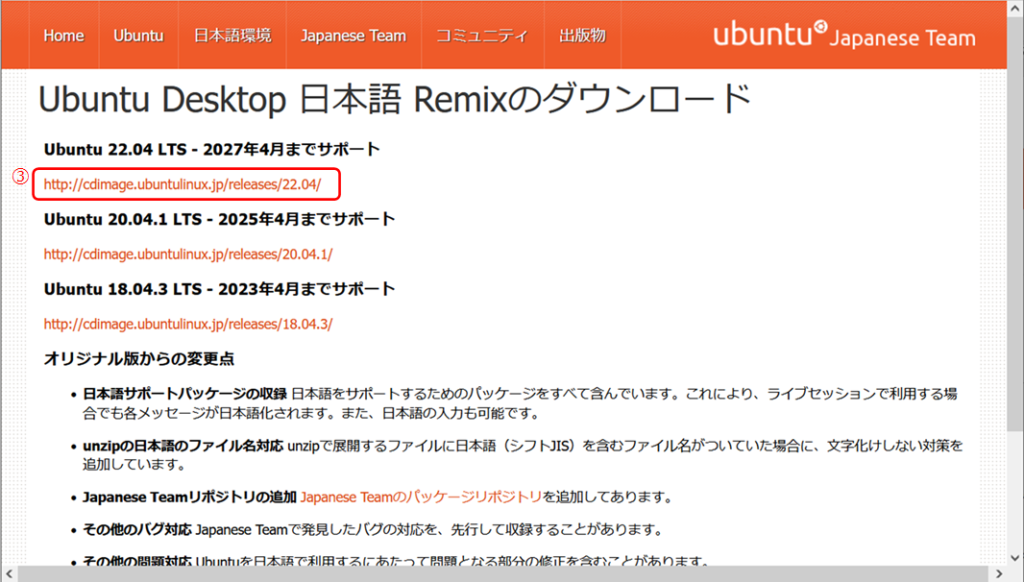
Task: Click the "Ubuntu Desktop 日本語 Remixのダウンロード" page title
Action: tap(394, 100)
